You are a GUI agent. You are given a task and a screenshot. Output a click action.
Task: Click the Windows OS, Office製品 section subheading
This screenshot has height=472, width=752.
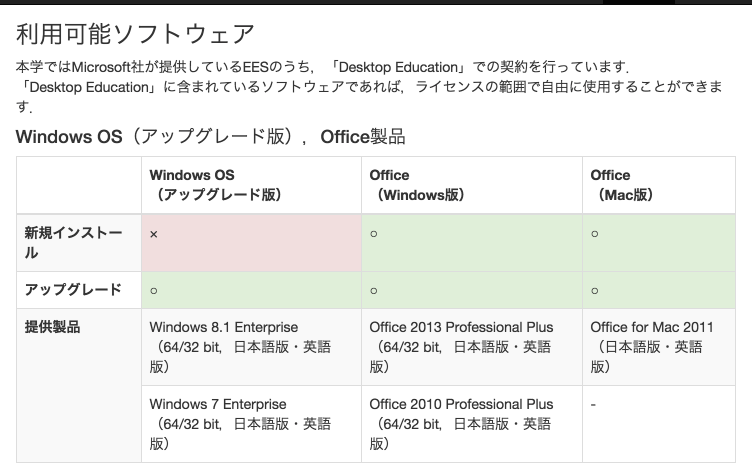[x=210, y=137]
